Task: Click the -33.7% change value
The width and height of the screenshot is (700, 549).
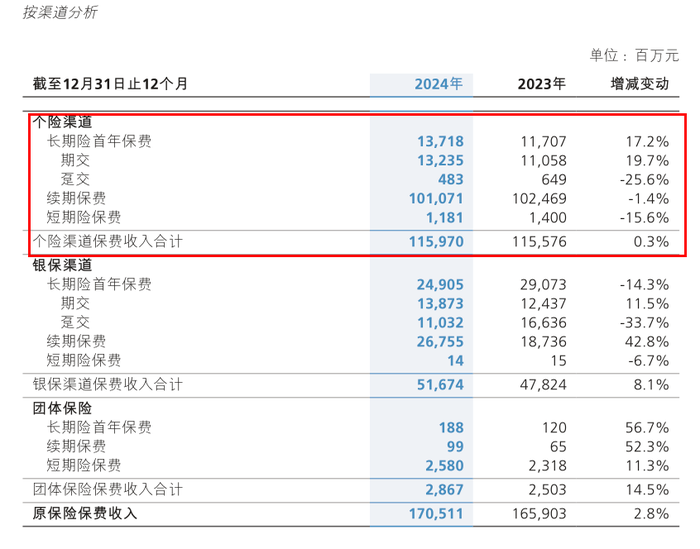Action: tap(643, 322)
